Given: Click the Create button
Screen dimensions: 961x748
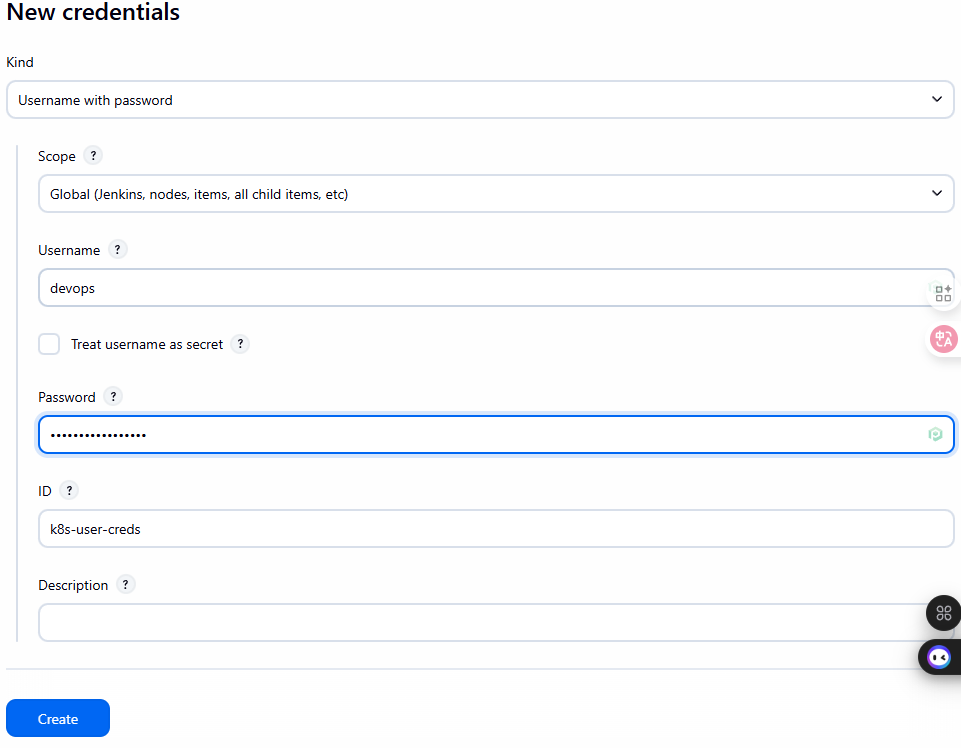Looking at the screenshot, I should pyautogui.click(x=58, y=718).
